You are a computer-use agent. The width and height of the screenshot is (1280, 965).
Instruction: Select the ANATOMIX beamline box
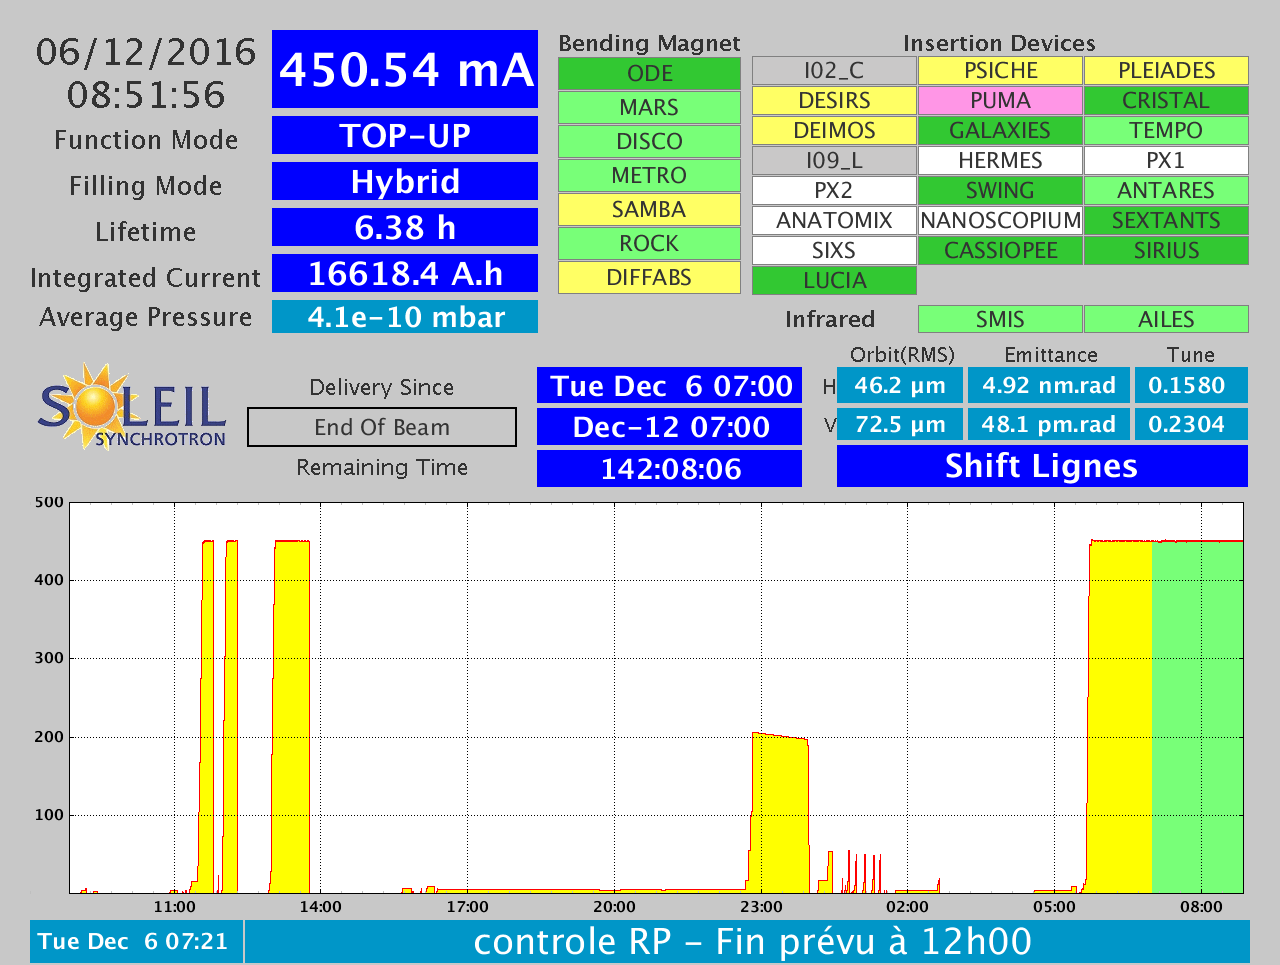pos(834,221)
